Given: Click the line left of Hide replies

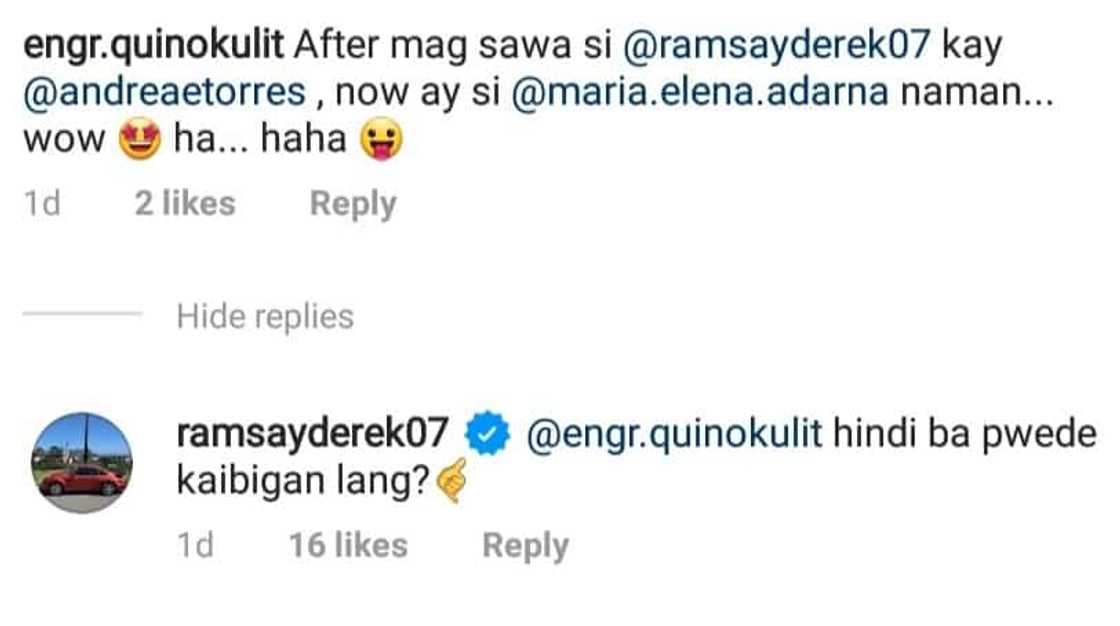Looking at the screenshot, I should click(x=83, y=314).
